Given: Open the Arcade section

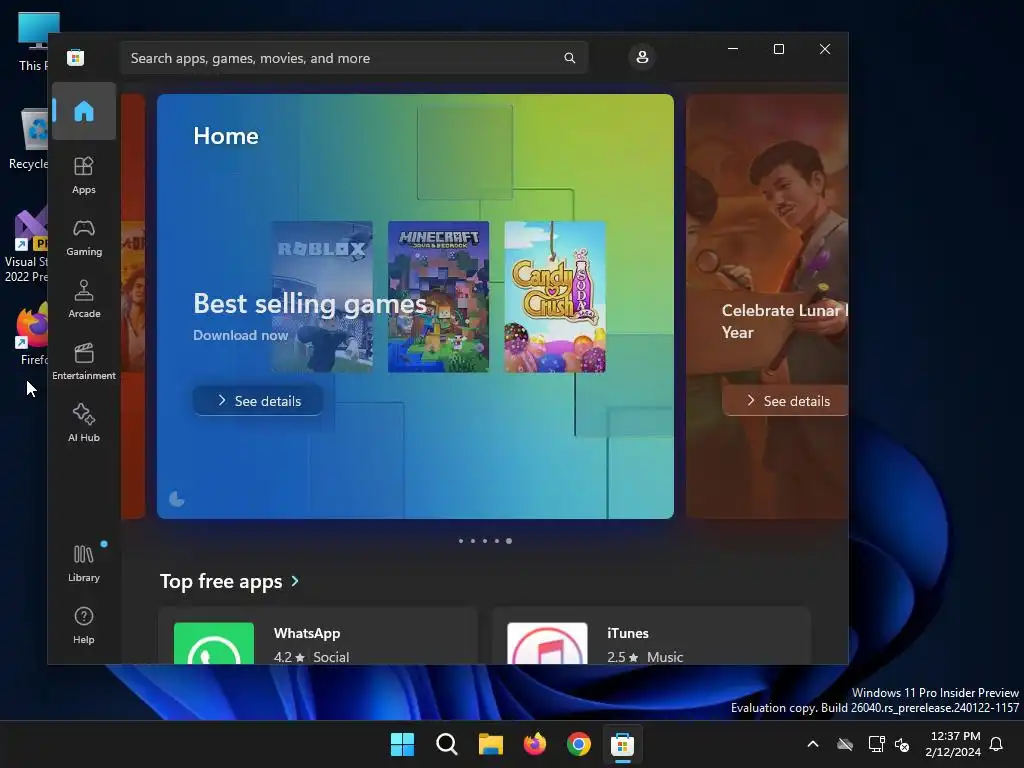Looking at the screenshot, I should [x=84, y=299].
